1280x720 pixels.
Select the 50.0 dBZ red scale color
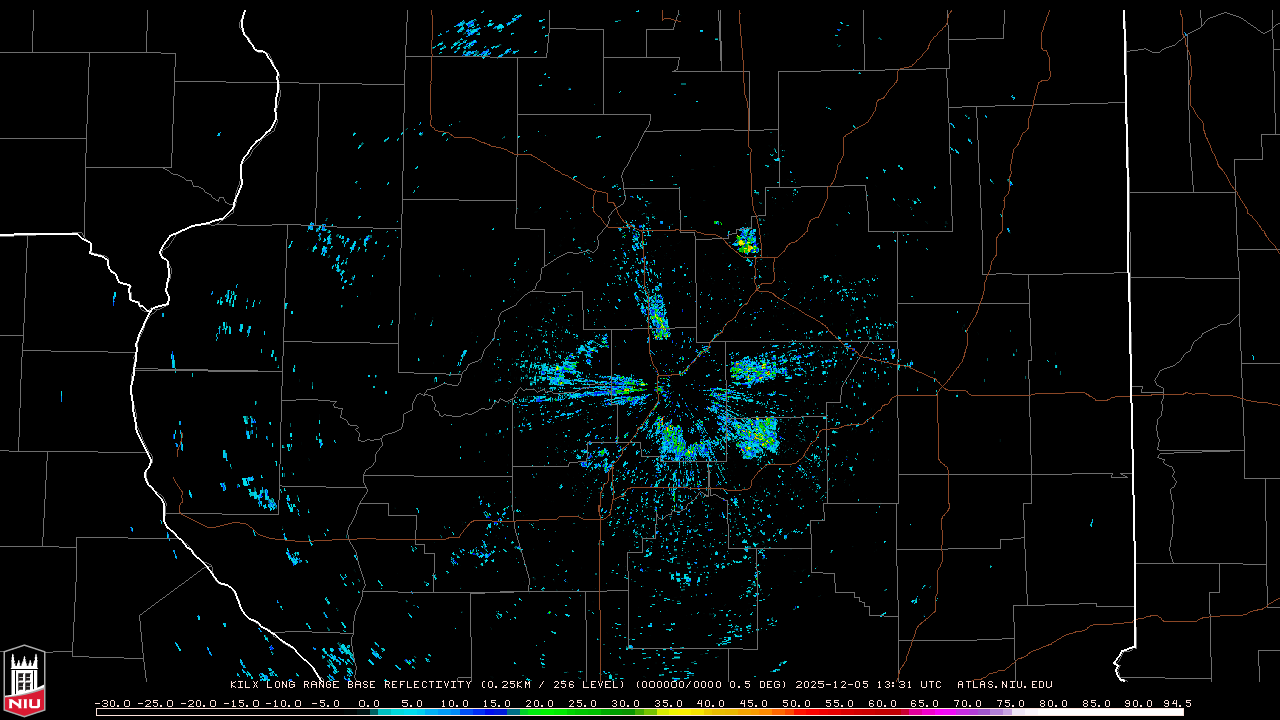coord(797,712)
